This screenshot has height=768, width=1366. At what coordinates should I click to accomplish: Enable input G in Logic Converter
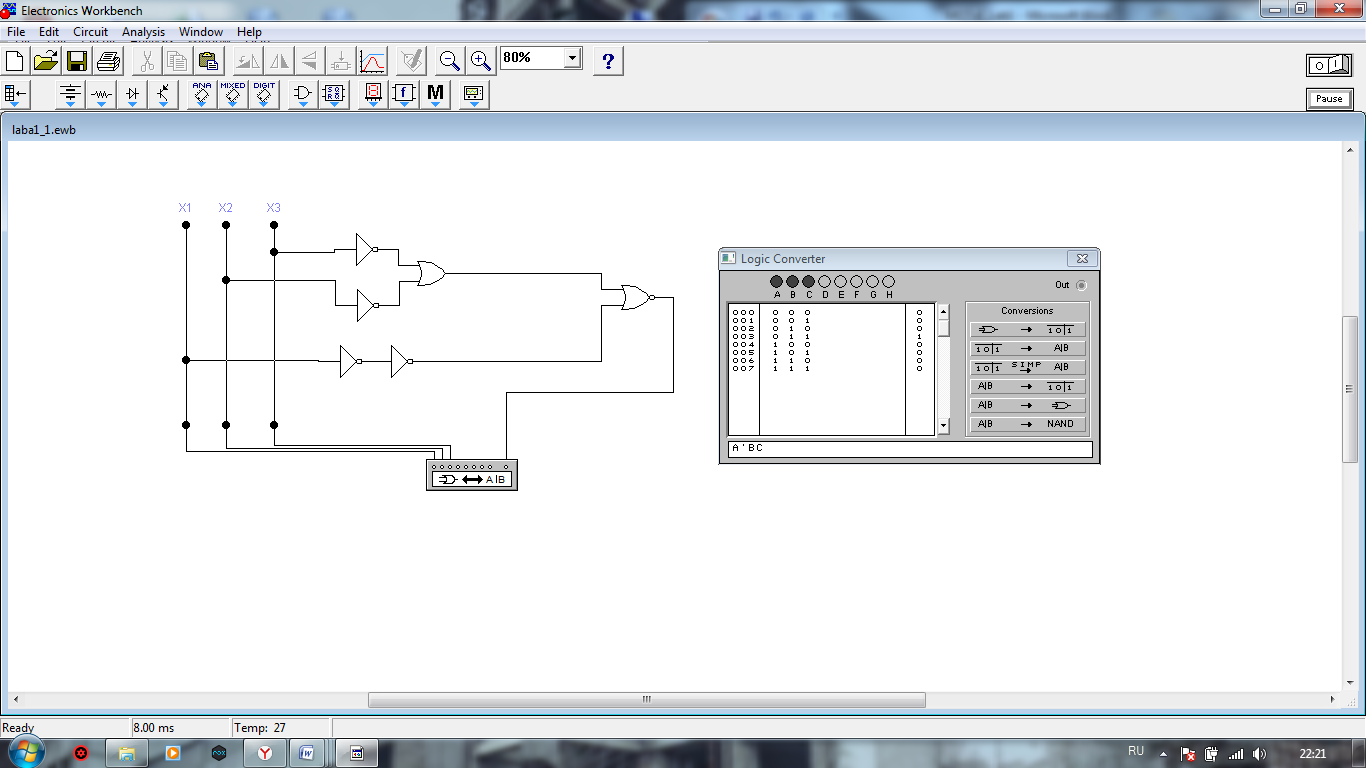(x=873, y=282)
